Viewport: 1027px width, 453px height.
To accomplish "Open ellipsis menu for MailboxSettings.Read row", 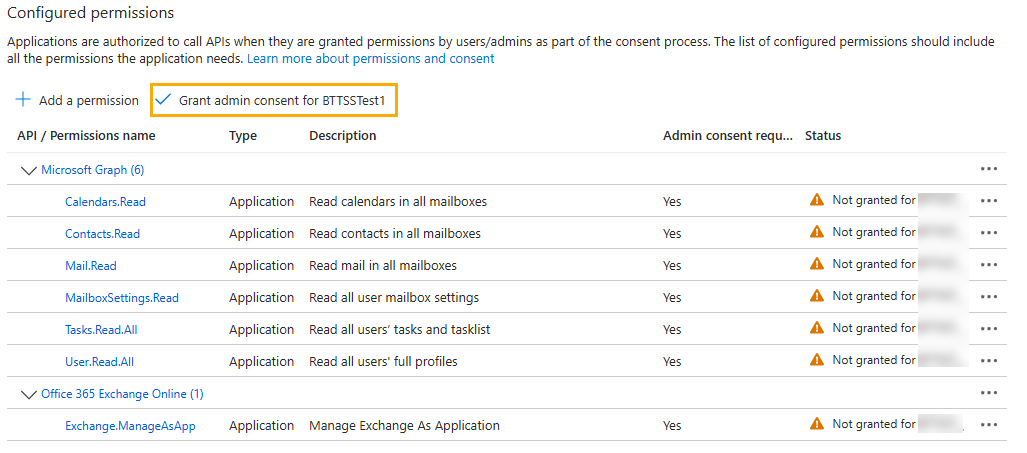I will [988, 297].
